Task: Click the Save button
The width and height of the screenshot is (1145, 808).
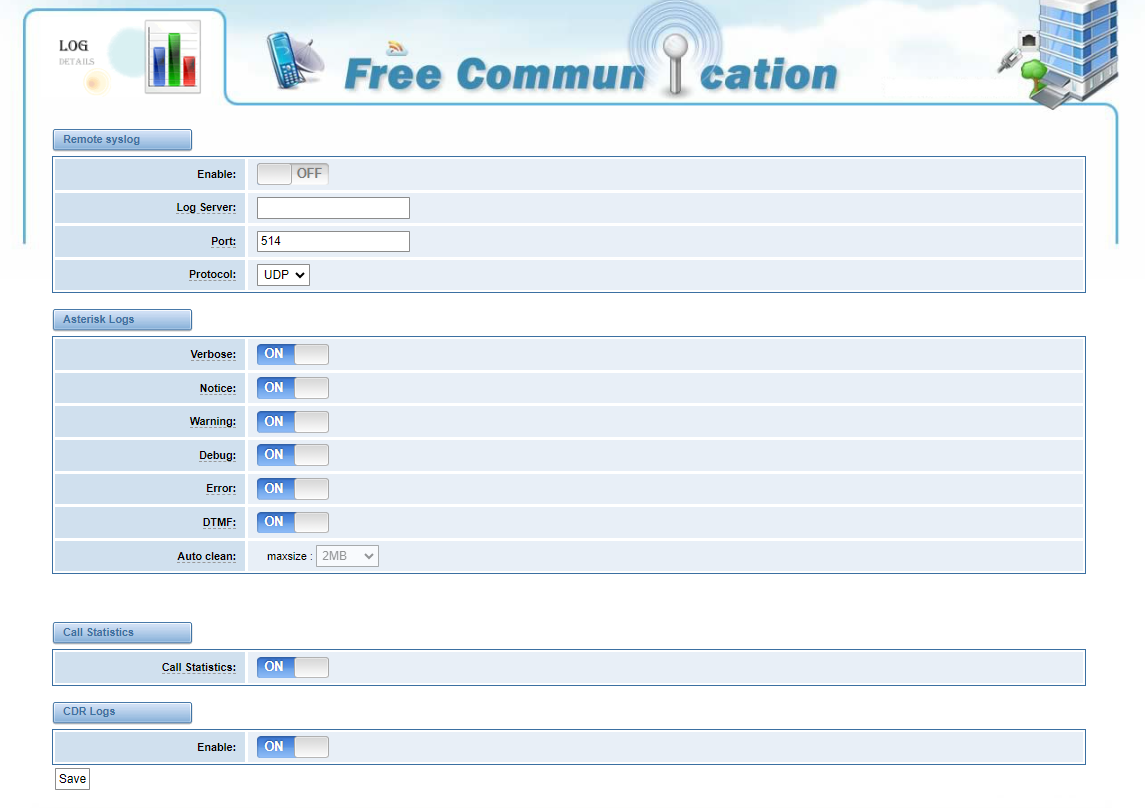Action: point(72,779)
